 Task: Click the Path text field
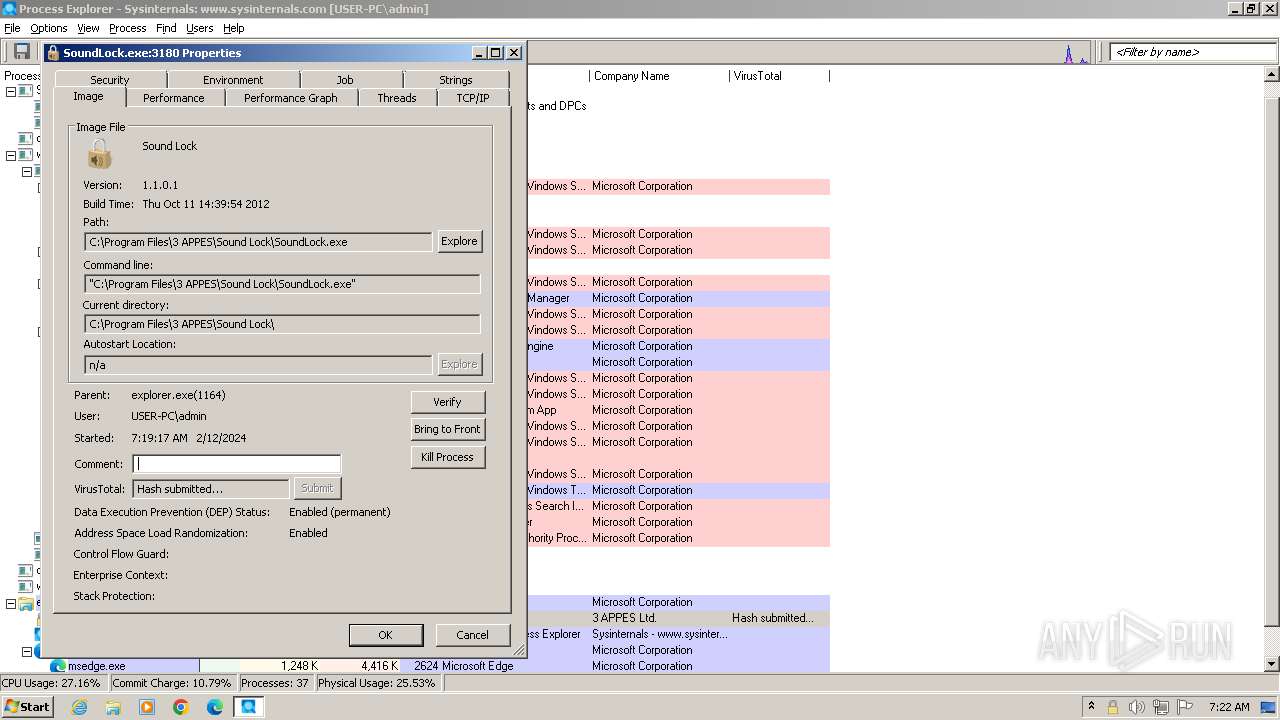(258, 242)
